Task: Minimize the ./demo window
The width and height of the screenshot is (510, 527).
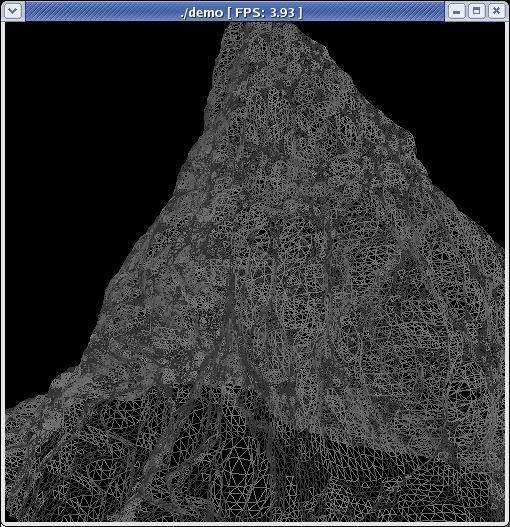Action: (x=456, y=11)
